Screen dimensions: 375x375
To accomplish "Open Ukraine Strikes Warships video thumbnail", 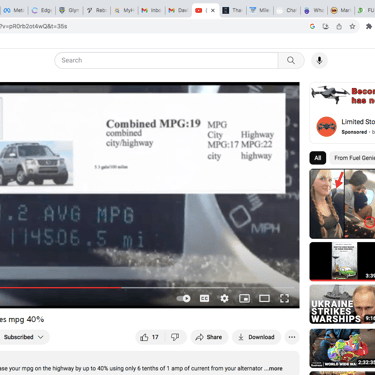I will 342,304.
